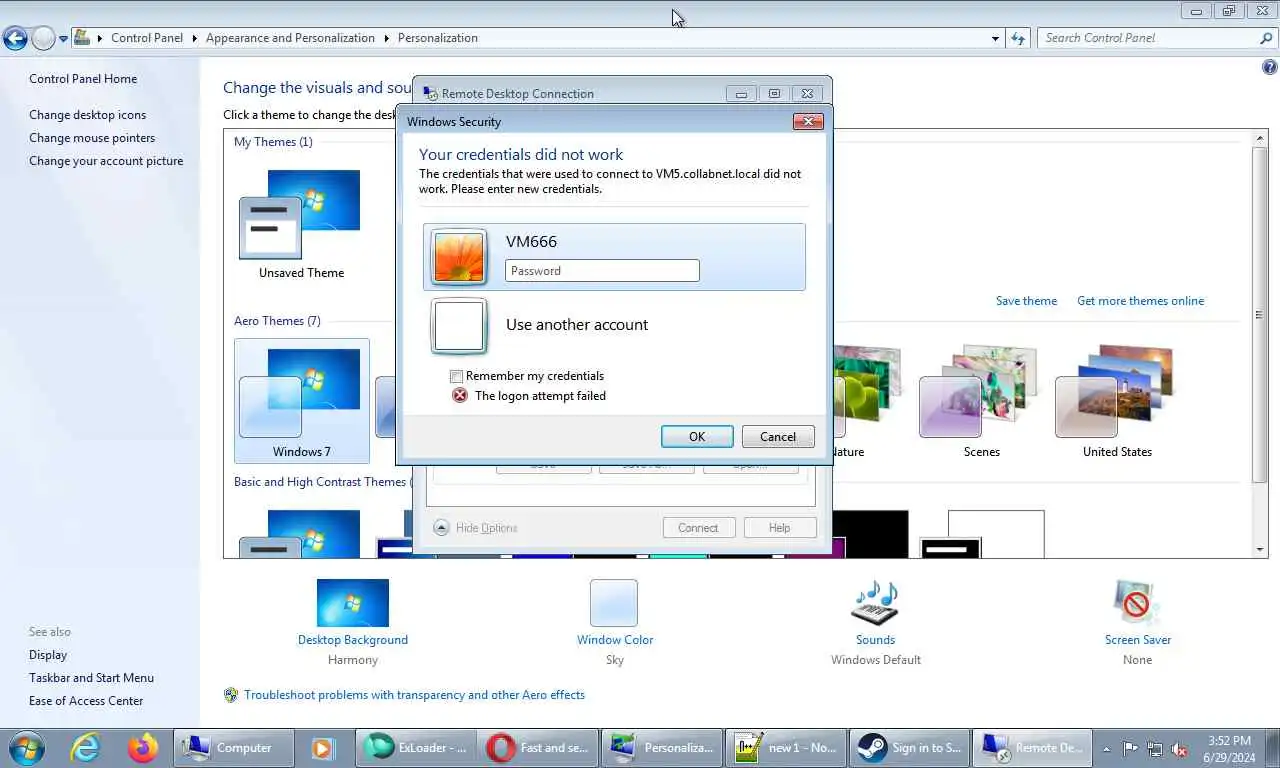Show hidden system tray icons arrow
The image size is (1280, 768).
click(1106, 748)
